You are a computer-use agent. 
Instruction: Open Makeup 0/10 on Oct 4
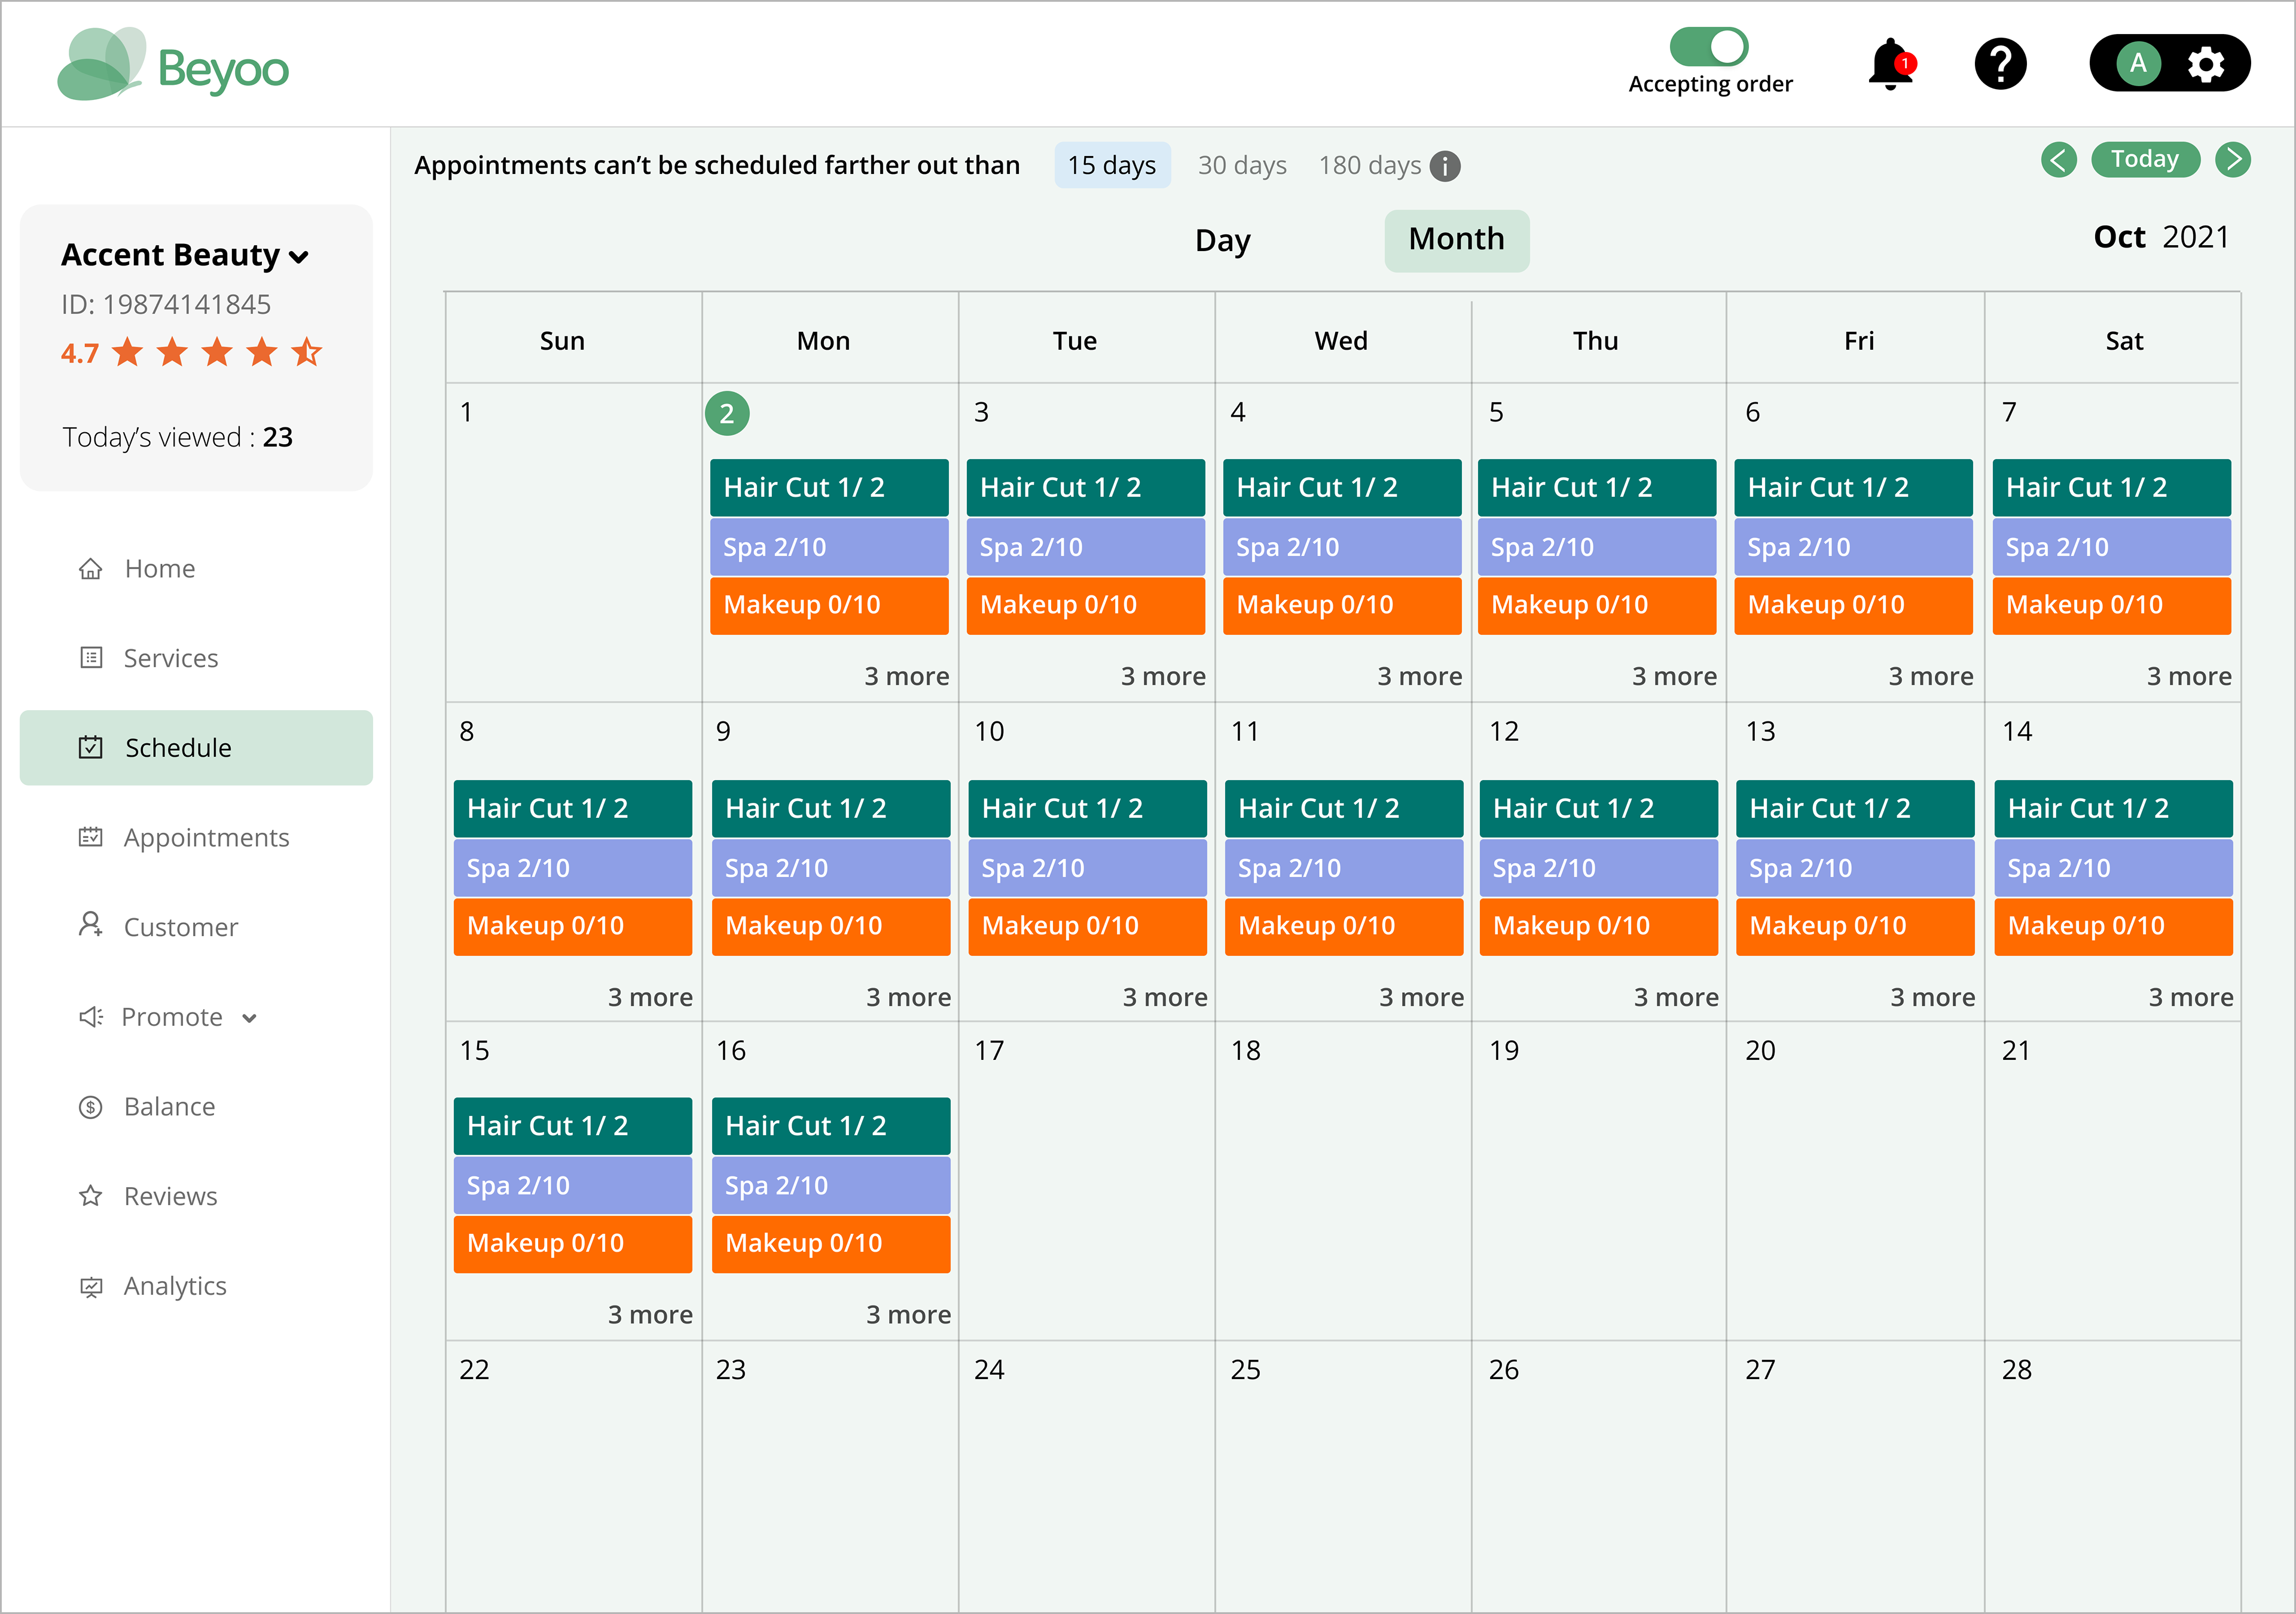pyautogui.click(x=1342, y=605)
